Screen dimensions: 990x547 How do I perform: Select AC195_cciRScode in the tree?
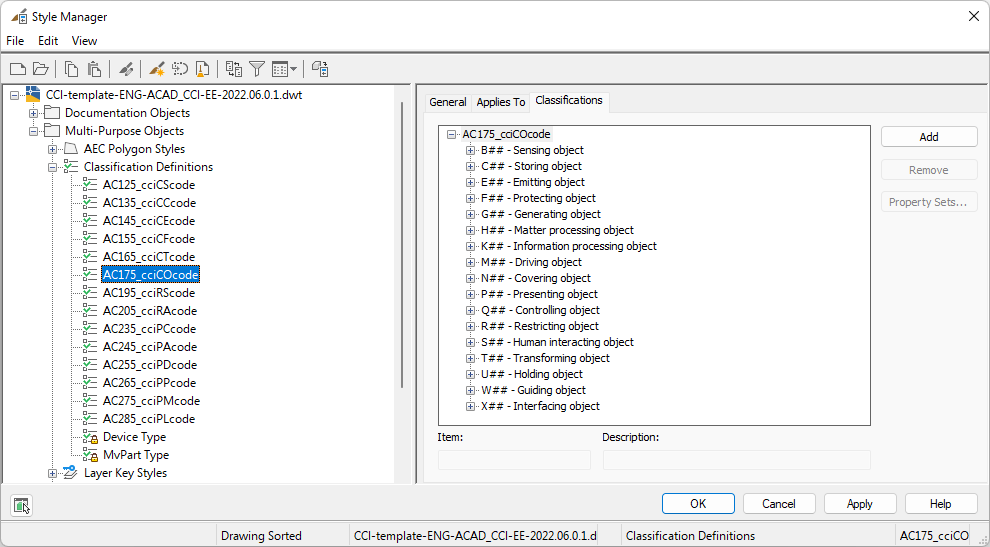point(149,293)
